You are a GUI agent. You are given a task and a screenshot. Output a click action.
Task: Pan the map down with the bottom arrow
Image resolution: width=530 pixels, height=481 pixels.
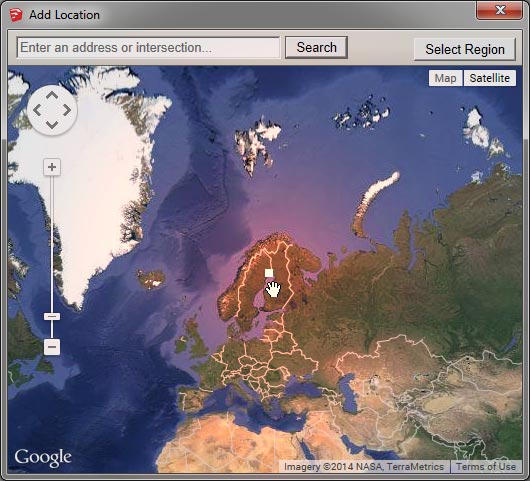(52, 125)
